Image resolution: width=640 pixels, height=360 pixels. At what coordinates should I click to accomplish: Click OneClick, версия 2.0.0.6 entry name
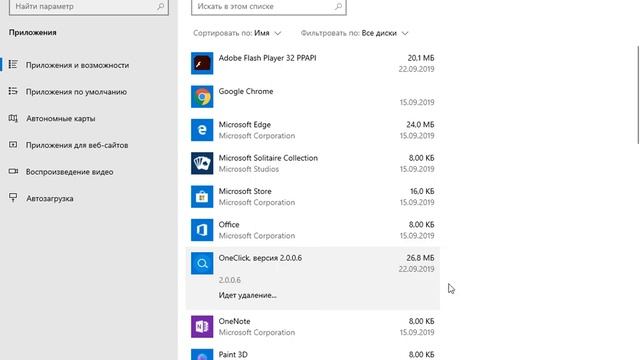tap(260, 258)
